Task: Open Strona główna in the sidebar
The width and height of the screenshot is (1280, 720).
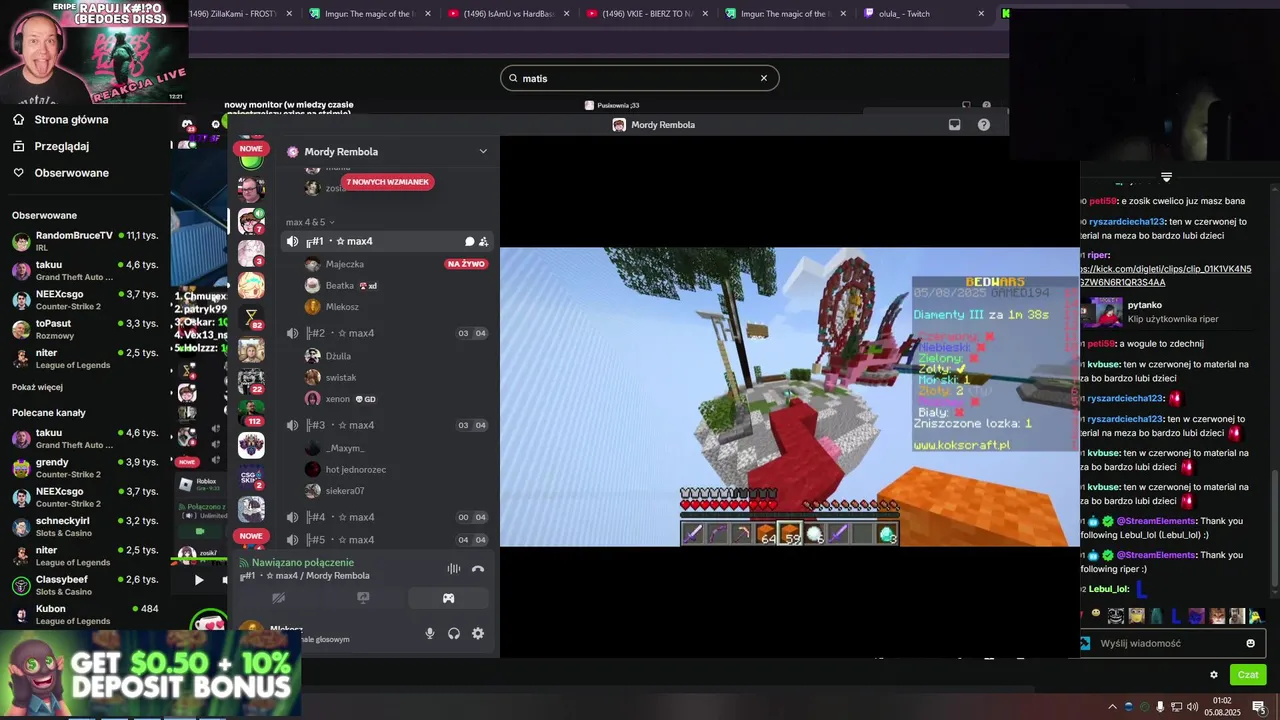Action: click(x=60, y=119)
